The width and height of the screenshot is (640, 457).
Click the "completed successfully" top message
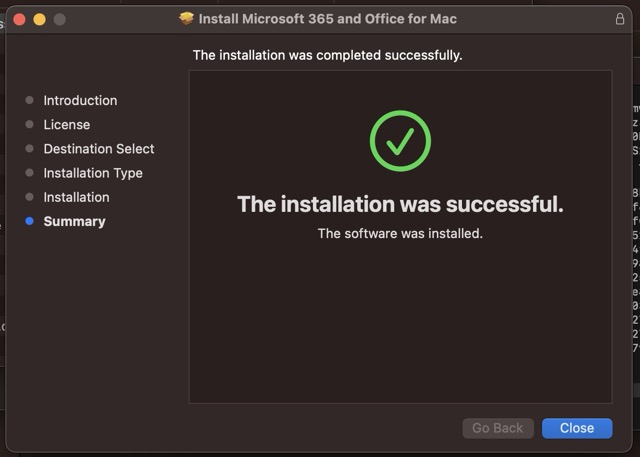coord(327,55)
